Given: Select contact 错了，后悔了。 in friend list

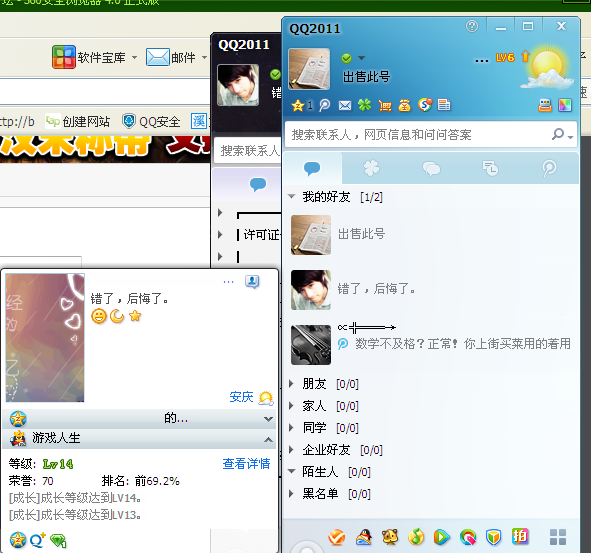Looking at the screenshot, I should (x=431, y=290).
